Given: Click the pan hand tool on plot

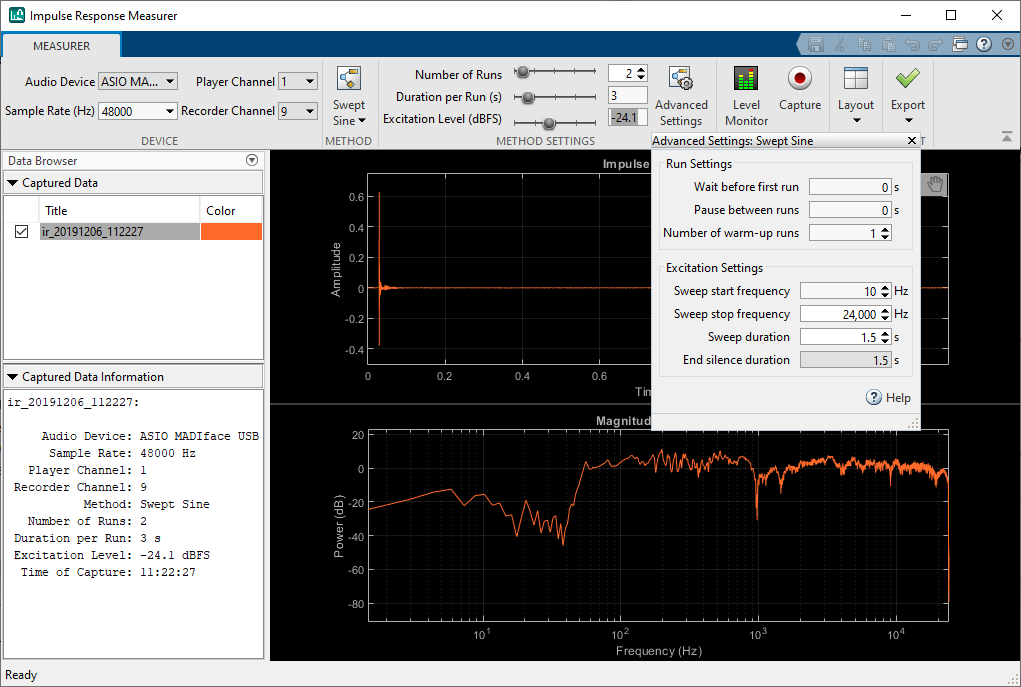Looking at the screenshot, I should 936,183.
